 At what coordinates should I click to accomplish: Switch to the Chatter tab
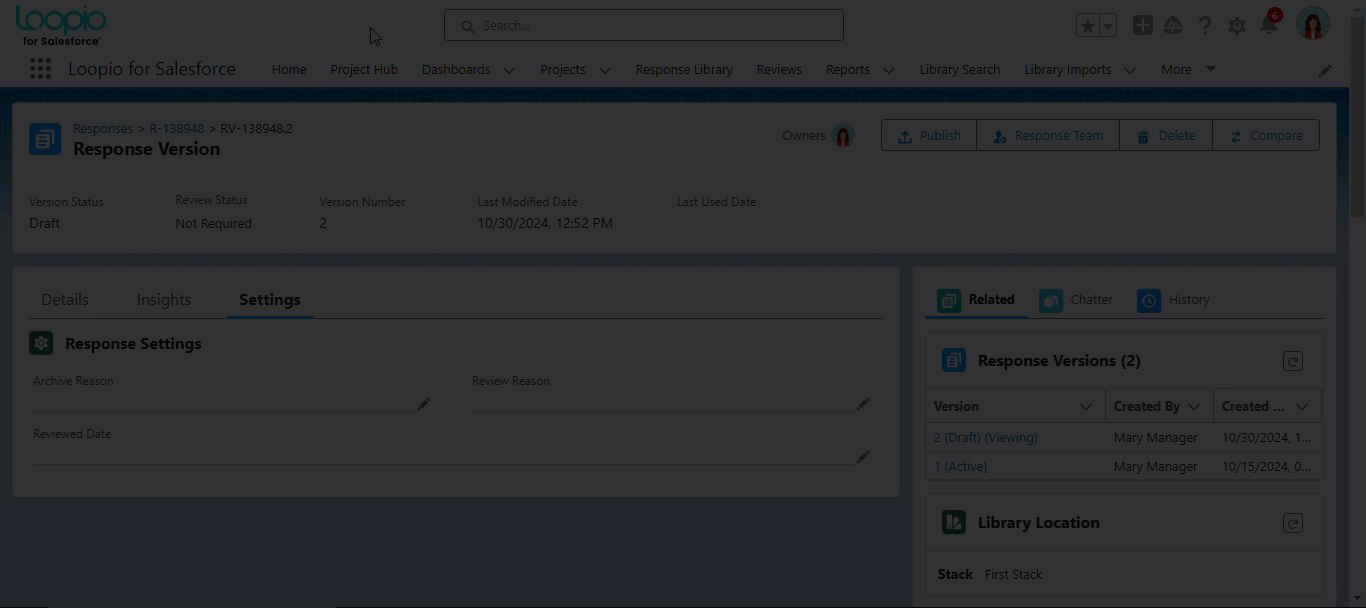coord(1076,300)
